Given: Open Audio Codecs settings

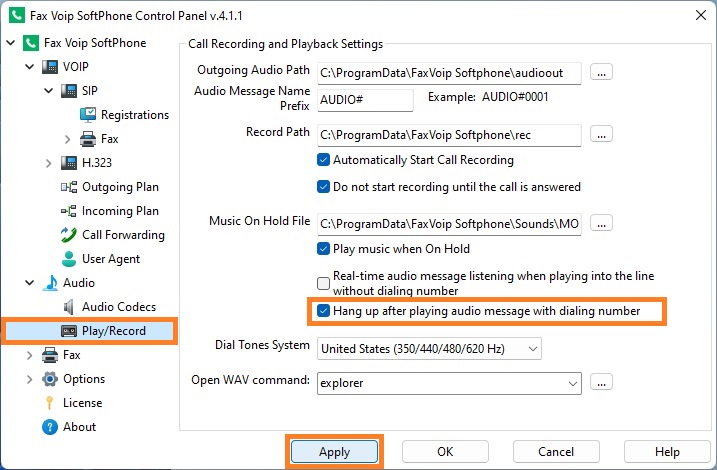Looking at the screenshot, I should pos(119,307).
